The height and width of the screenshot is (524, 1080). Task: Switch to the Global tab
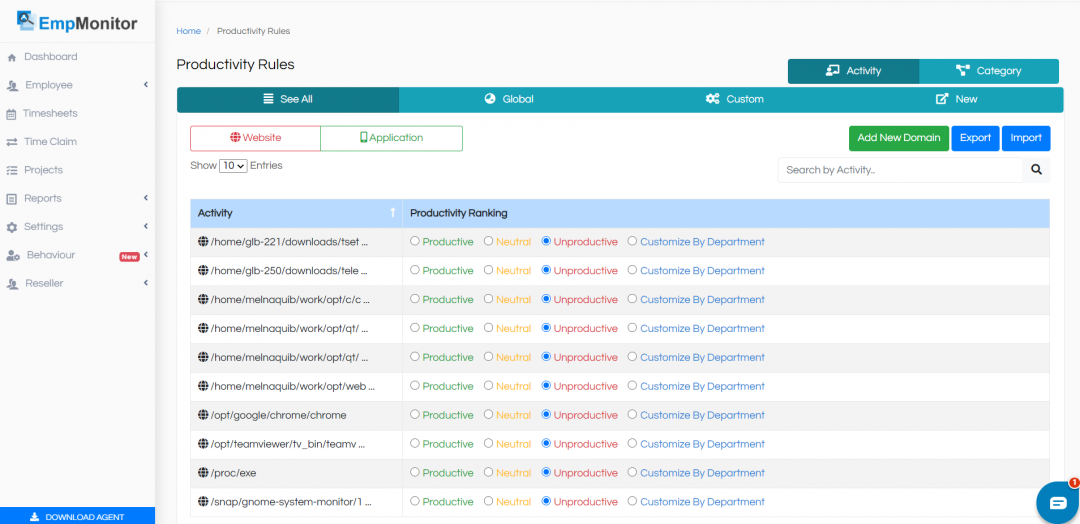[x=509, y=100]
